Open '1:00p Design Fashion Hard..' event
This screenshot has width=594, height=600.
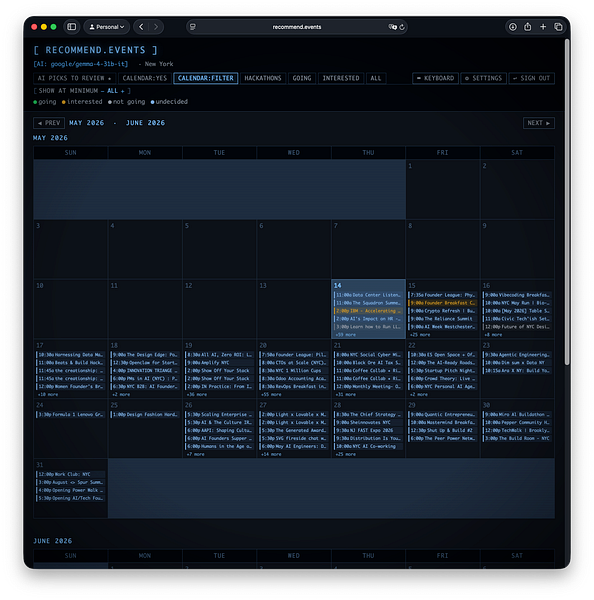(145, 415)
